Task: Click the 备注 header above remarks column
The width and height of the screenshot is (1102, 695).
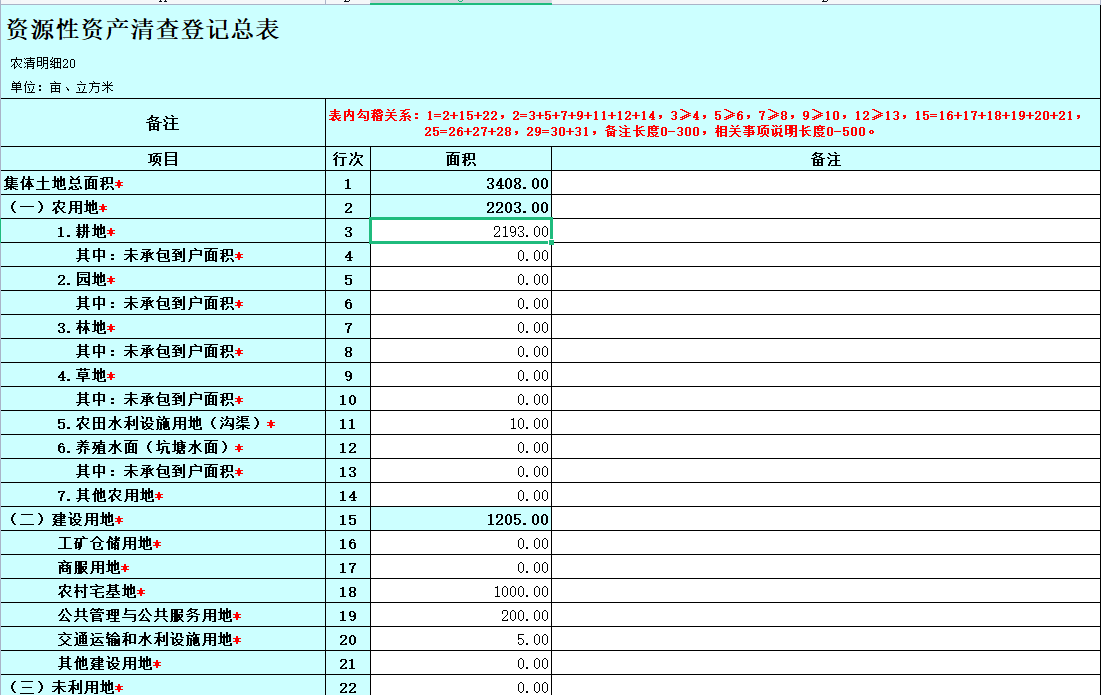Action: click(x=826, y=159)
